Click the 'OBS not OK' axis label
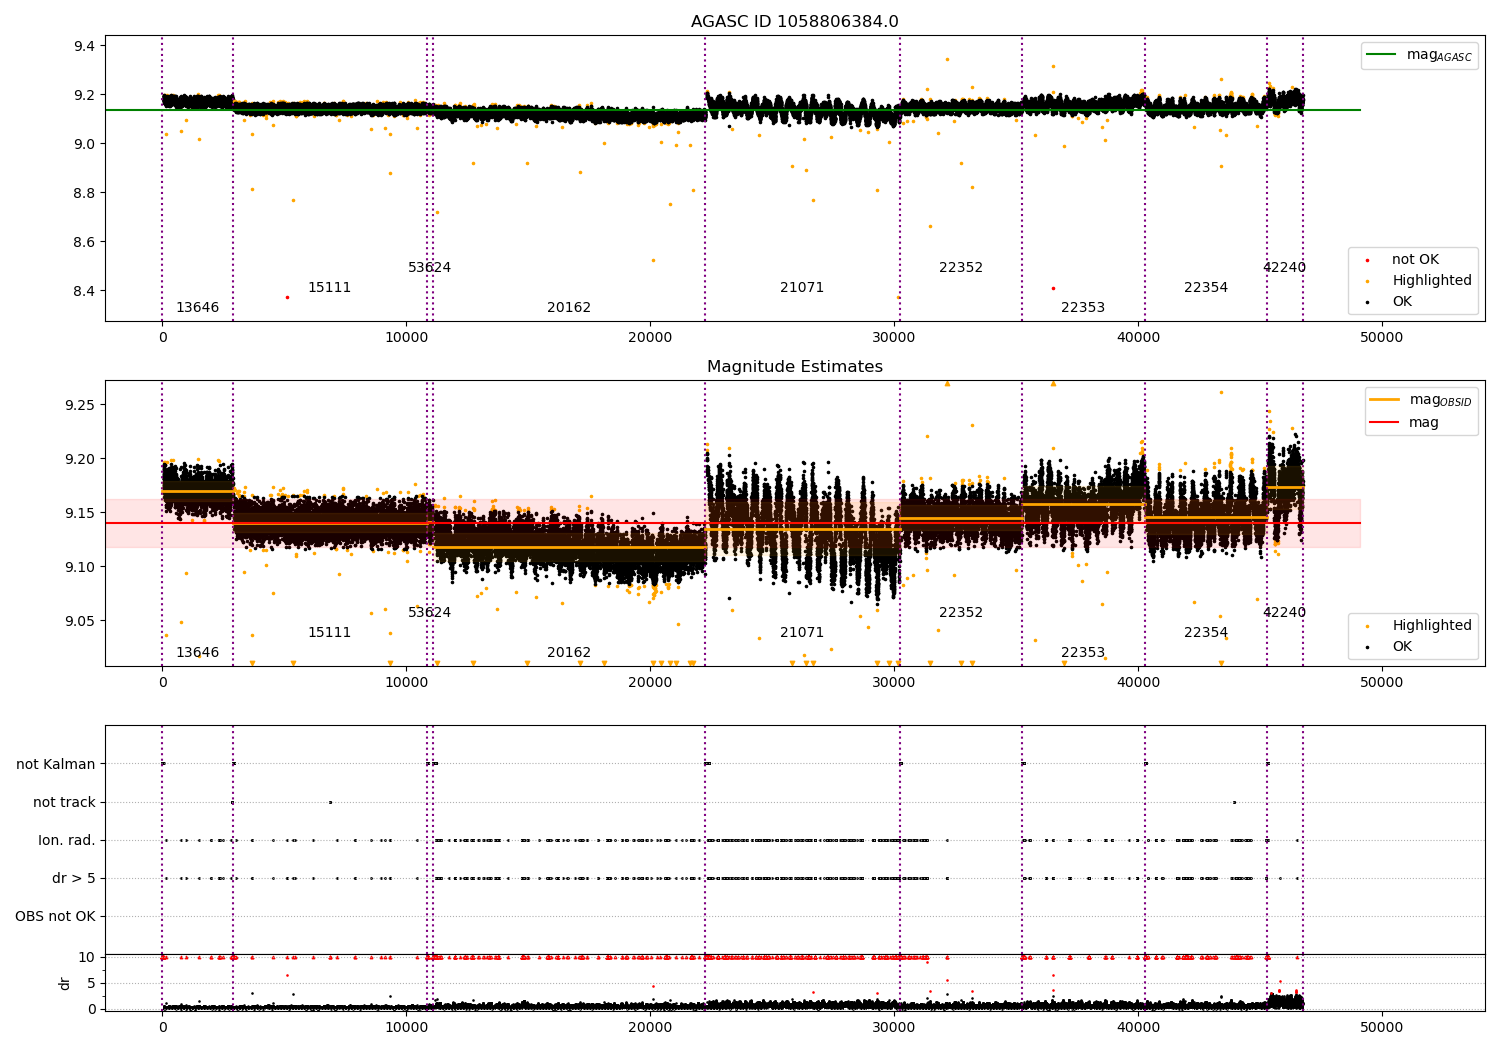The width and height of the screenshot is (1500, 1050). (x=55, y=916)
